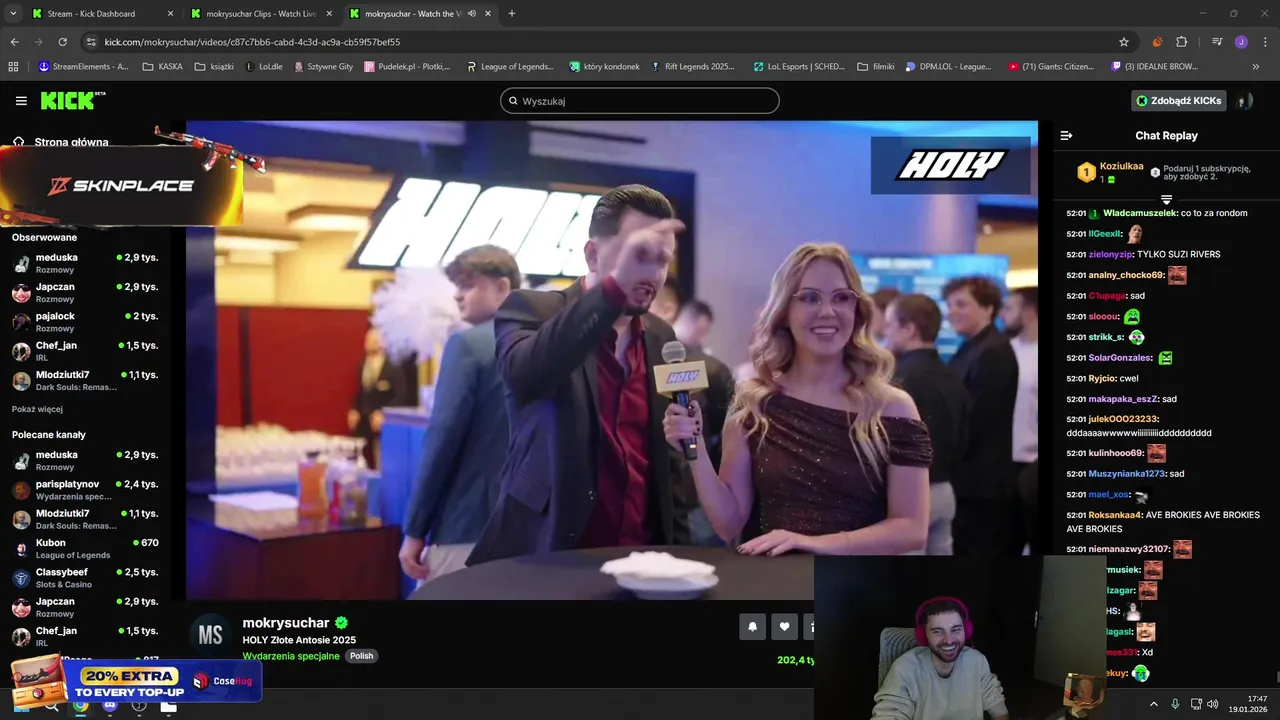Click the browser forward arrow

point(38,42)
